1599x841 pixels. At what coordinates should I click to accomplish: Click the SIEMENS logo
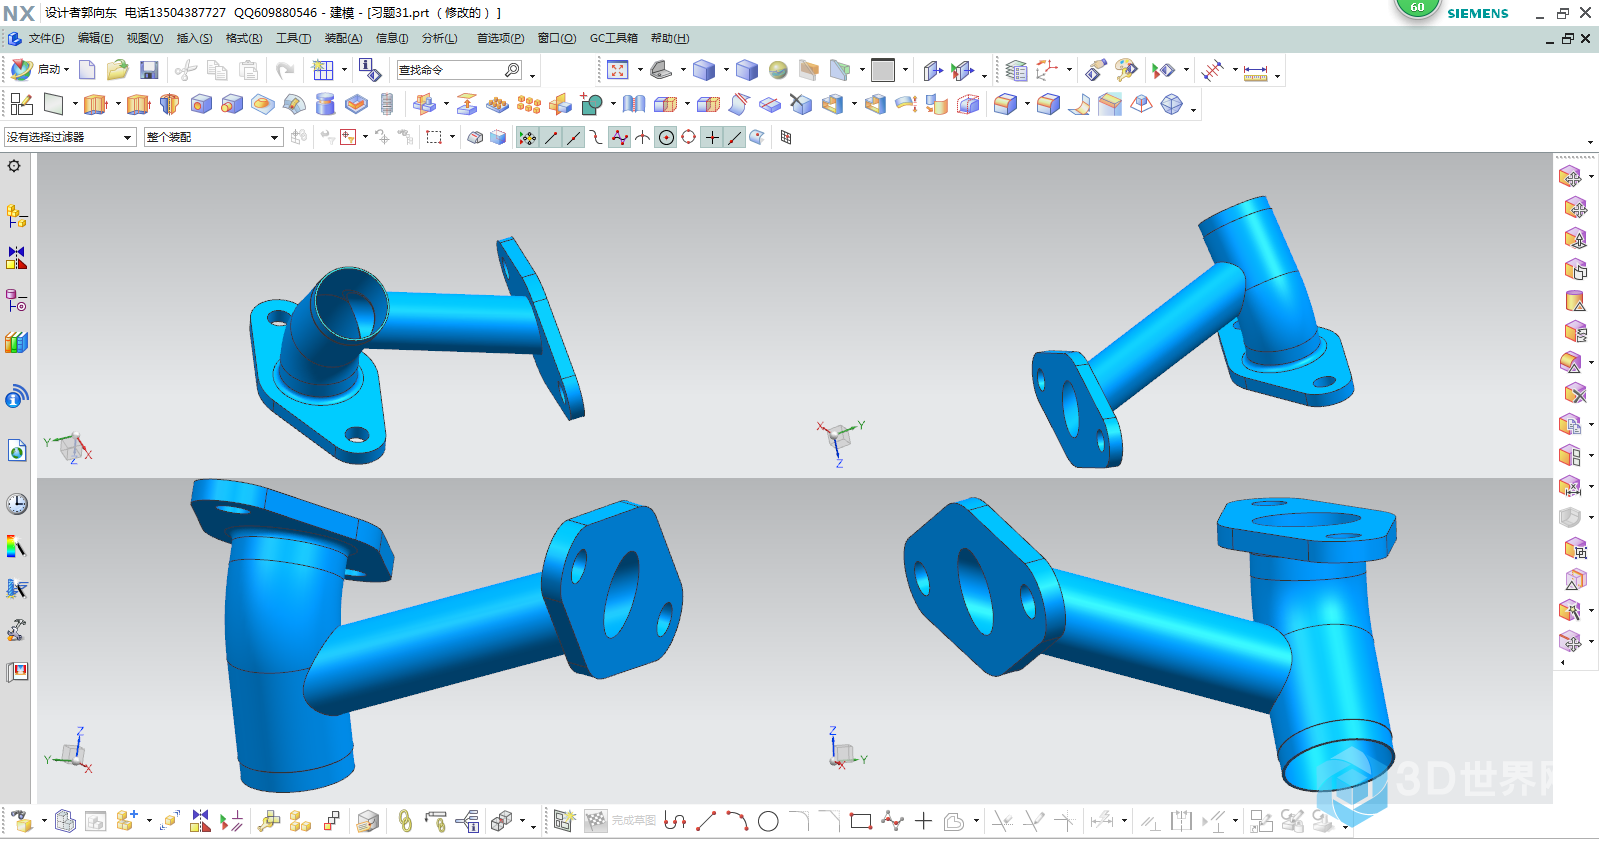pos(1477,13)
